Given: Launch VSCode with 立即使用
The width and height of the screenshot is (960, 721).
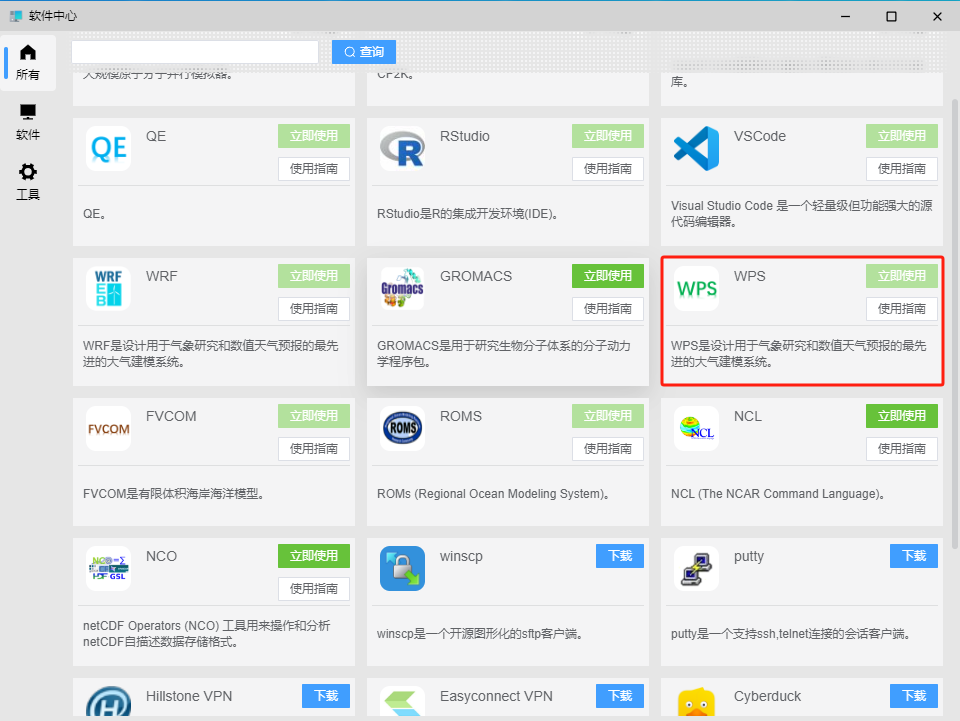Looking at the screenshot, I should click(x=901, y=136).
